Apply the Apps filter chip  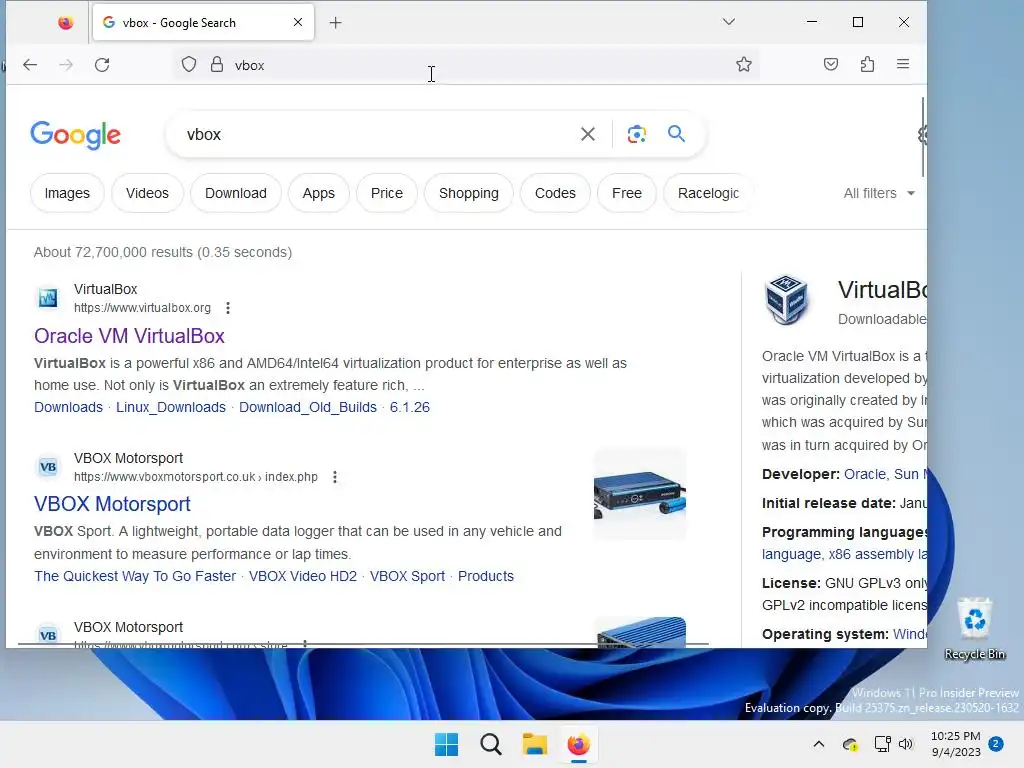(319, 193)
